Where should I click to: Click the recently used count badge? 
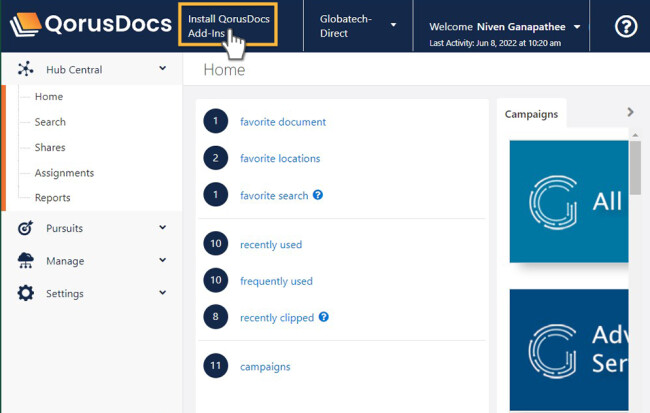pos(216,243)
